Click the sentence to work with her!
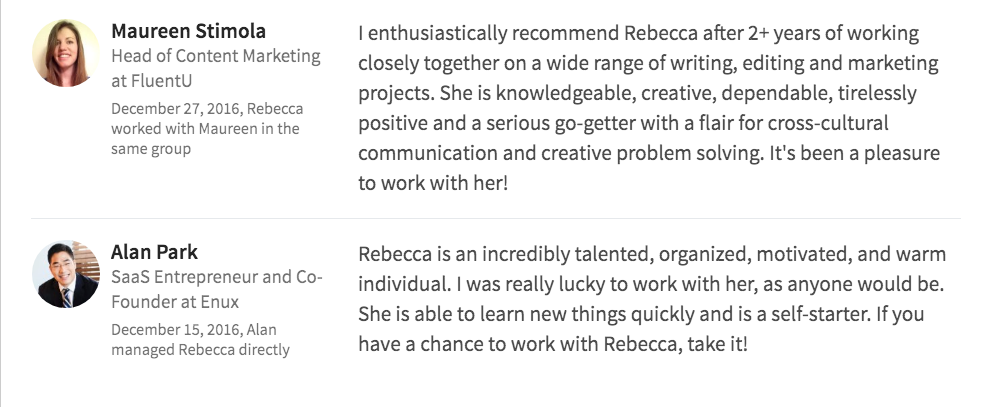 432,184
